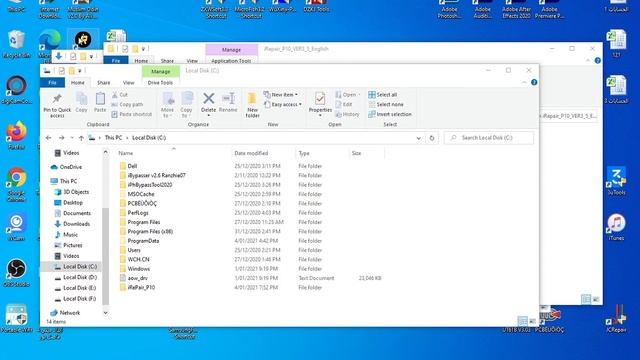Screen dimensions: 640x360
Task: Switch to the Share tab
Action: tap(104, 82)
